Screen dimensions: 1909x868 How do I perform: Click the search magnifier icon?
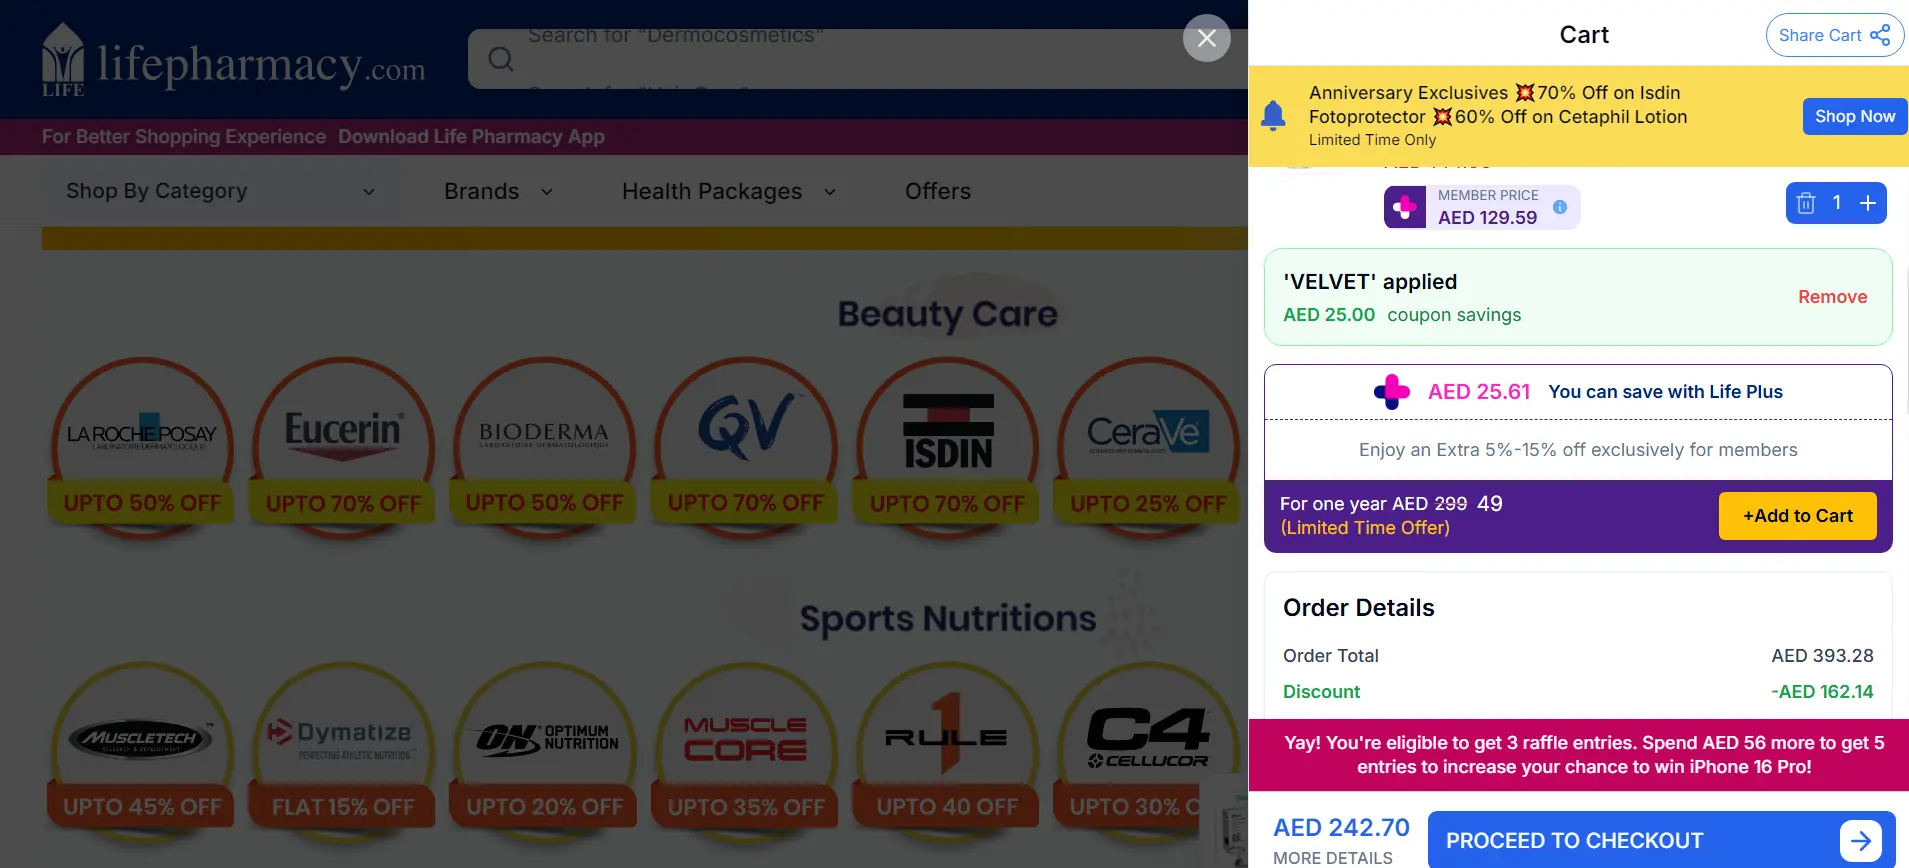coord(501,60)
